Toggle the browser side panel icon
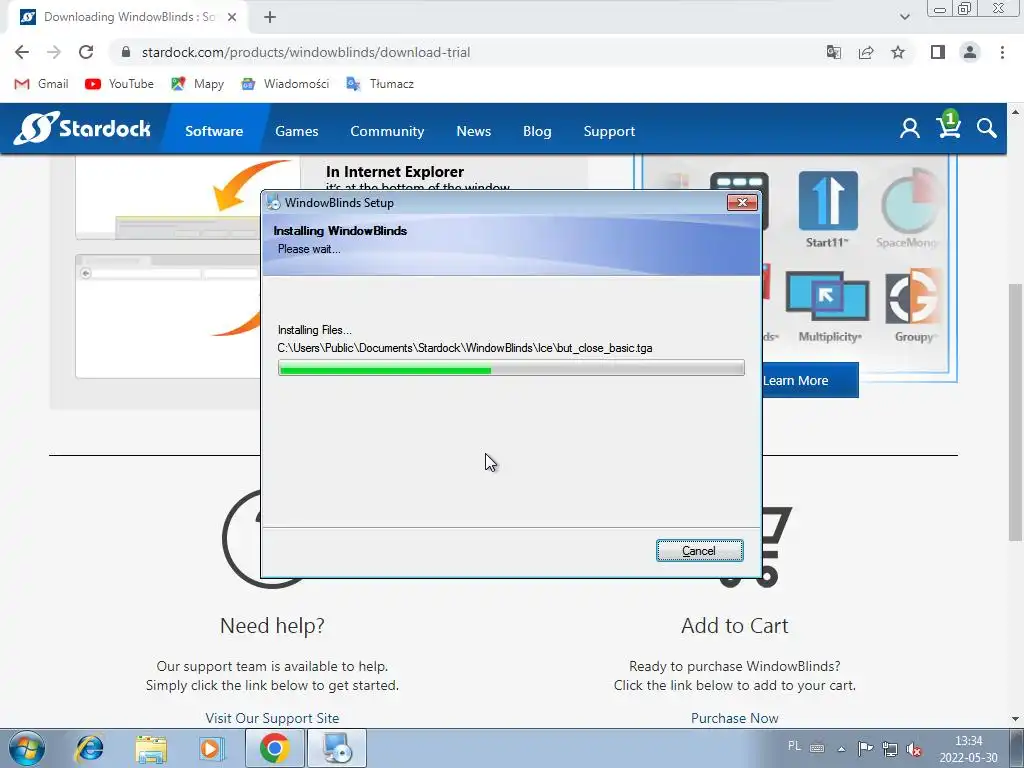 tap(938, 52)
